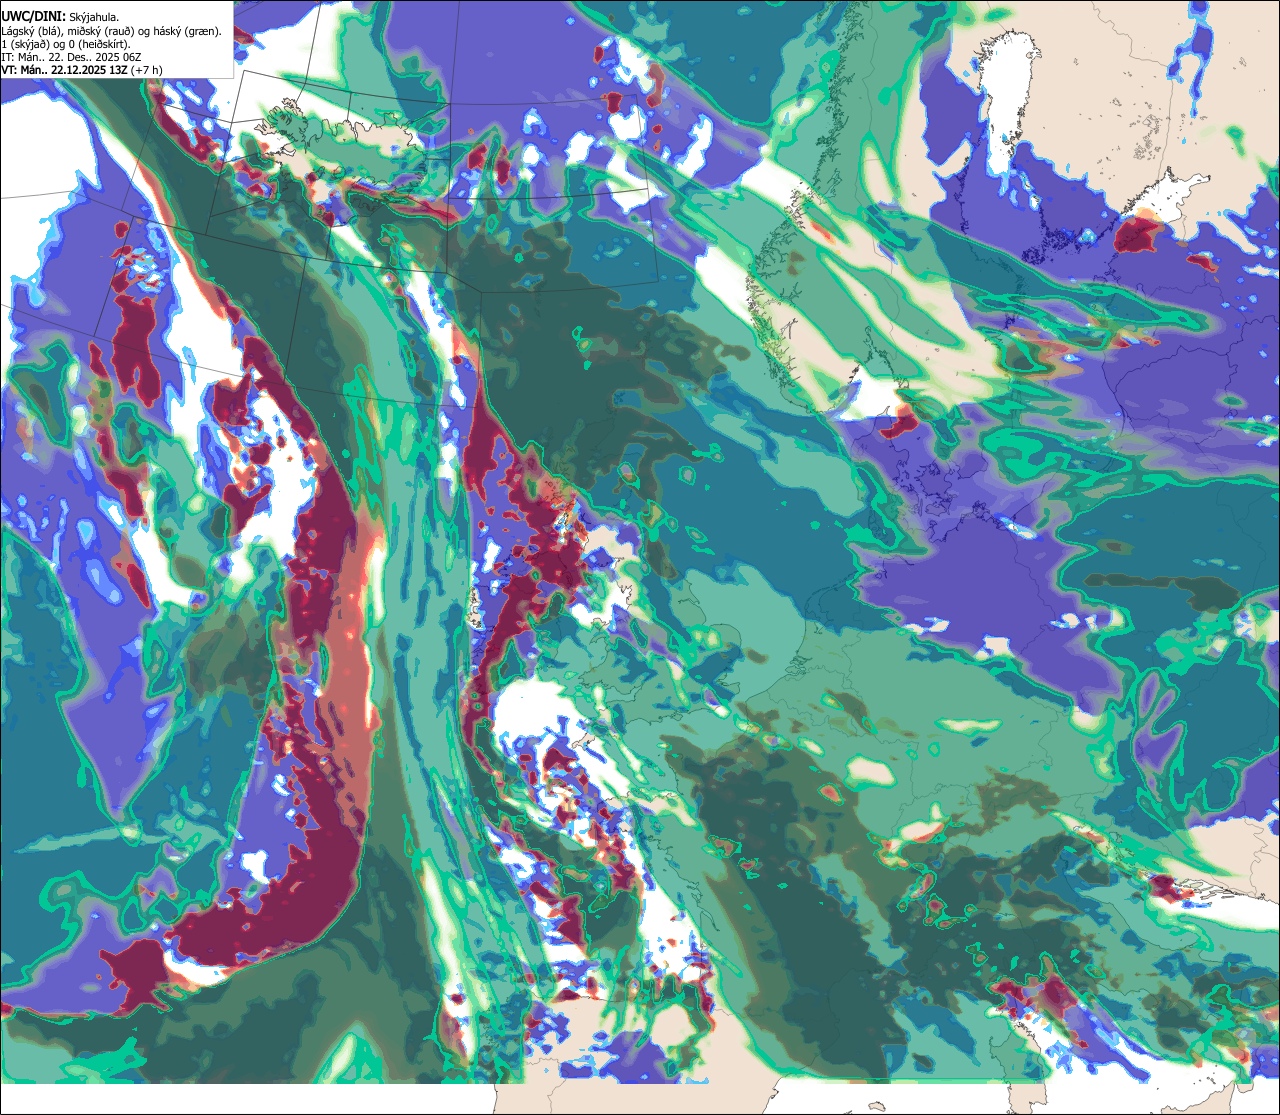Click the "háský (græn)." legend text
The image size is (1280, 1115).
pyautogui.click(x=187, y=31)
